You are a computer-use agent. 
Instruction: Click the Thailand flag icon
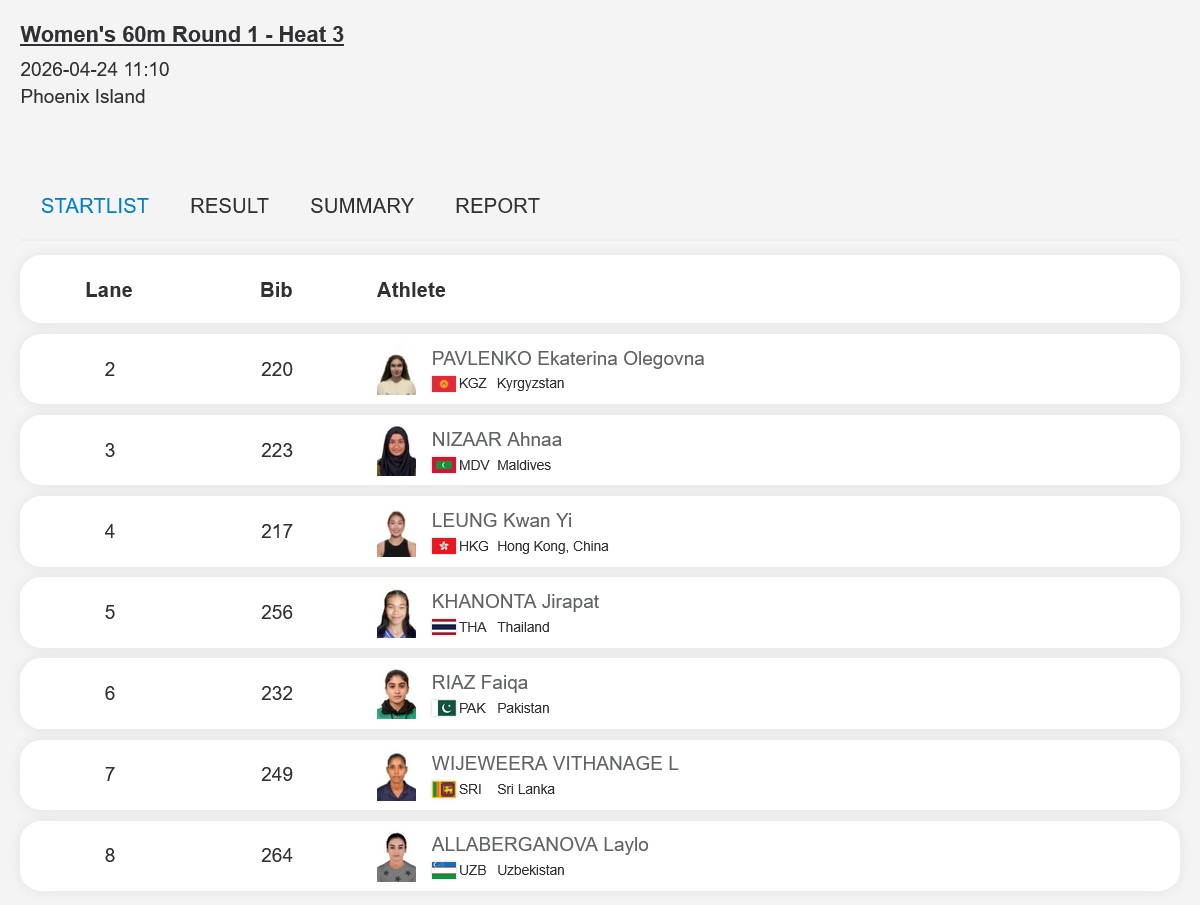(443, 627)
